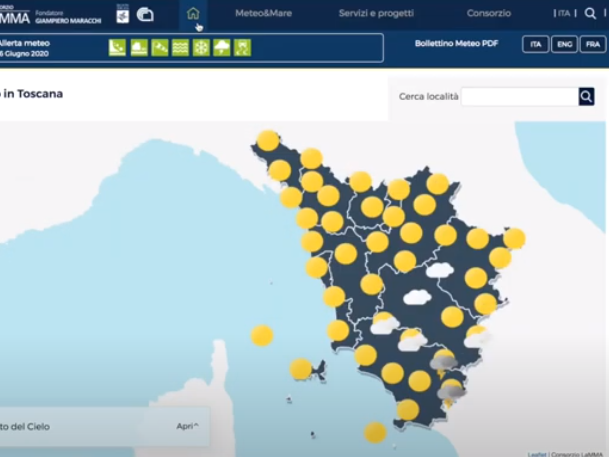Select the snowflake snow alert icon
Screen dimensions: 609x457
(201, 48)
